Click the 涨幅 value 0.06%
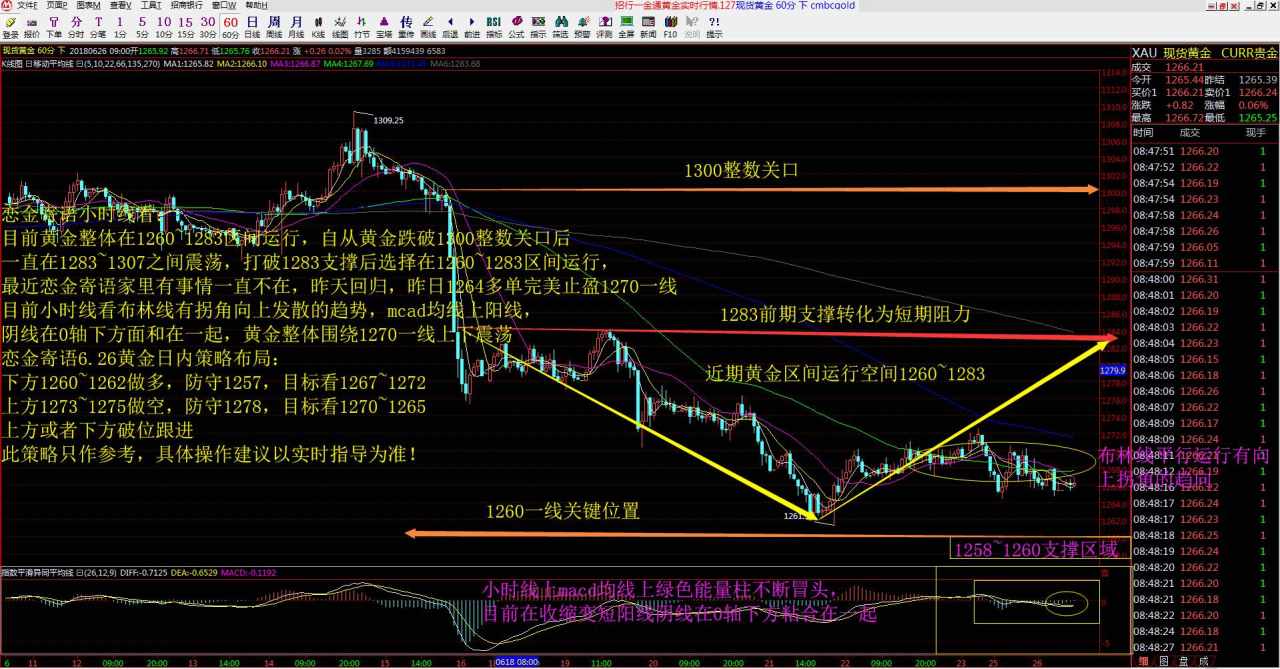This screenshot has width=1280, height=669. tap(1253, 105)
